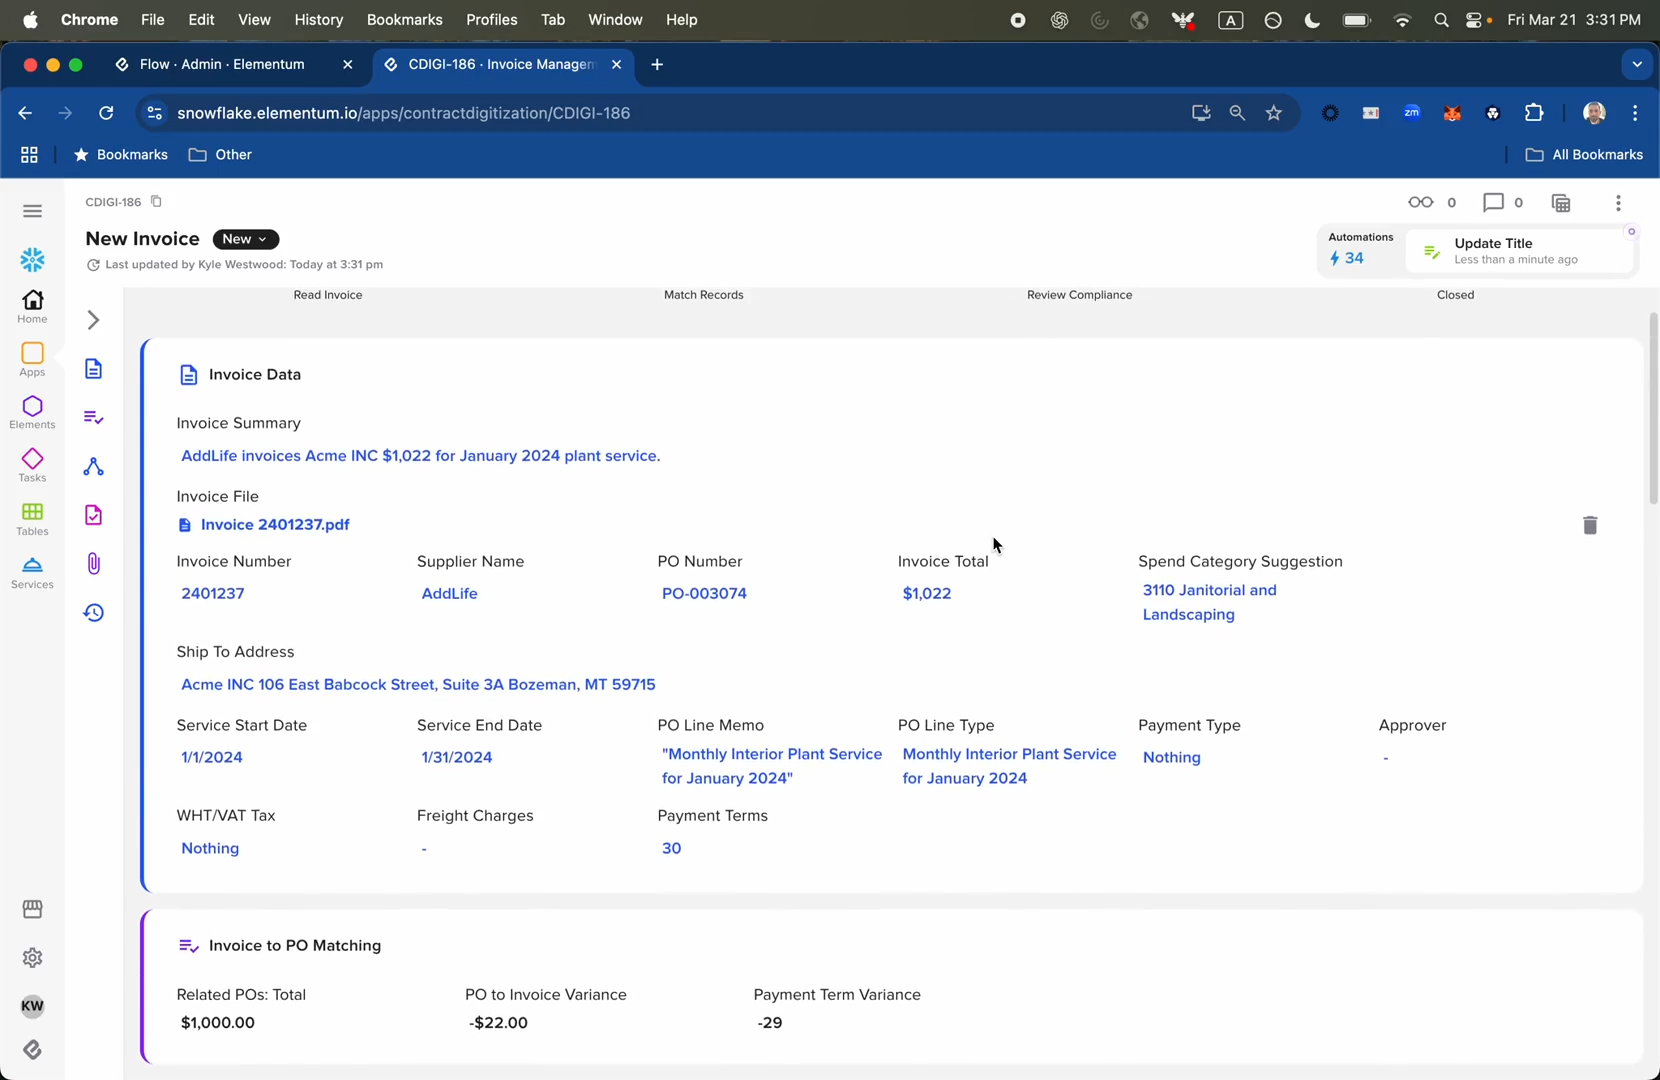Jump to PO Matching checklist icon

click(x=93, y=417)
